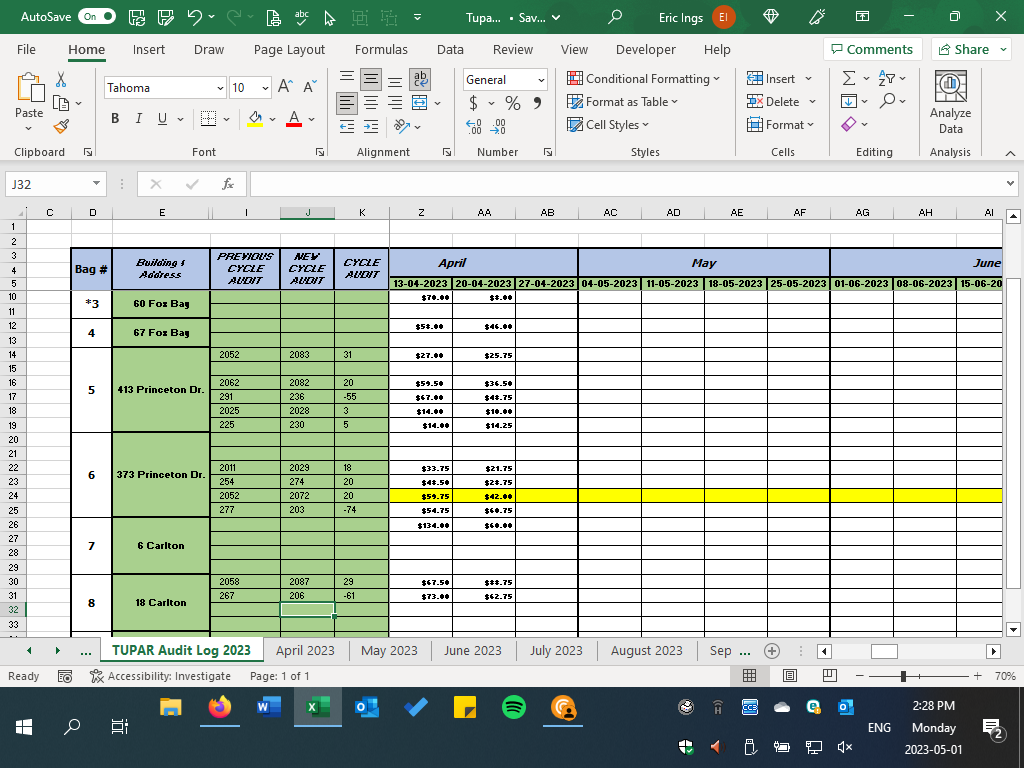Click the Share button
Viewport: 1024px width, 768px height.
point(963,49)
